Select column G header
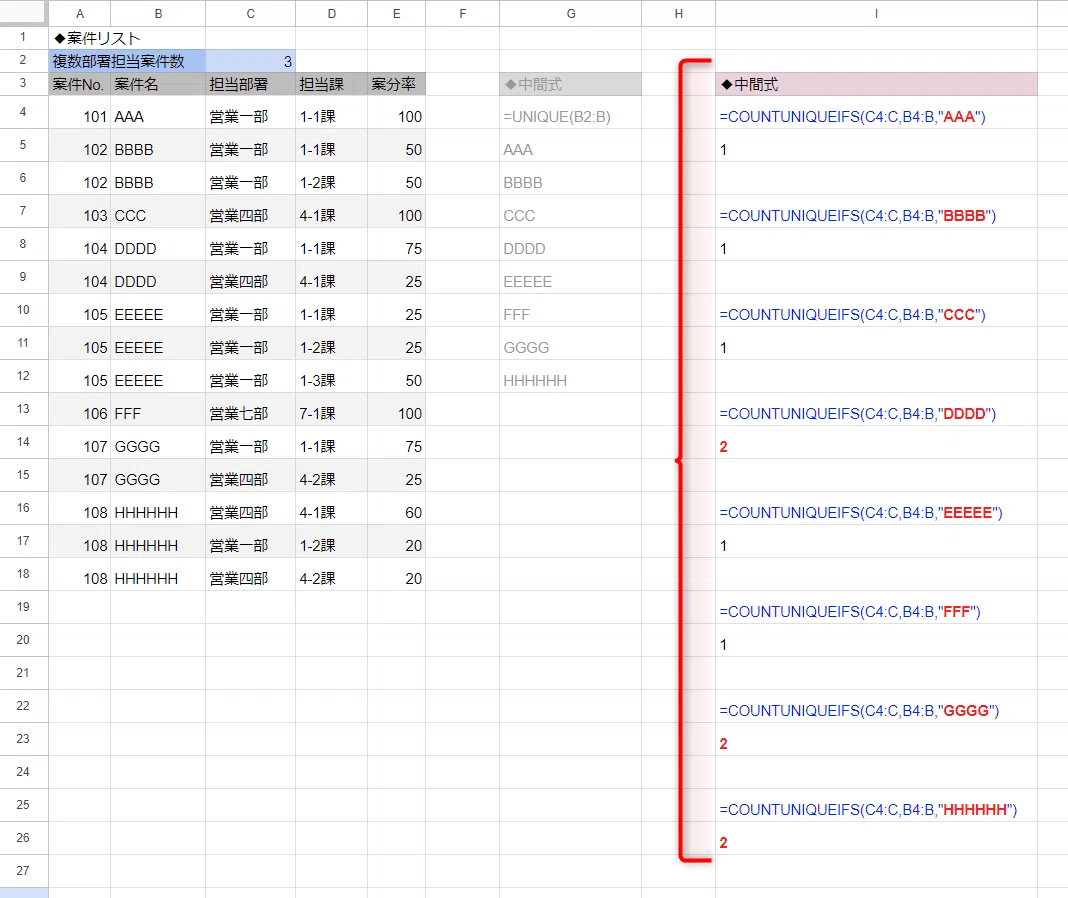The width and height of the screenshot is (1068, 898). pos(571,14)
